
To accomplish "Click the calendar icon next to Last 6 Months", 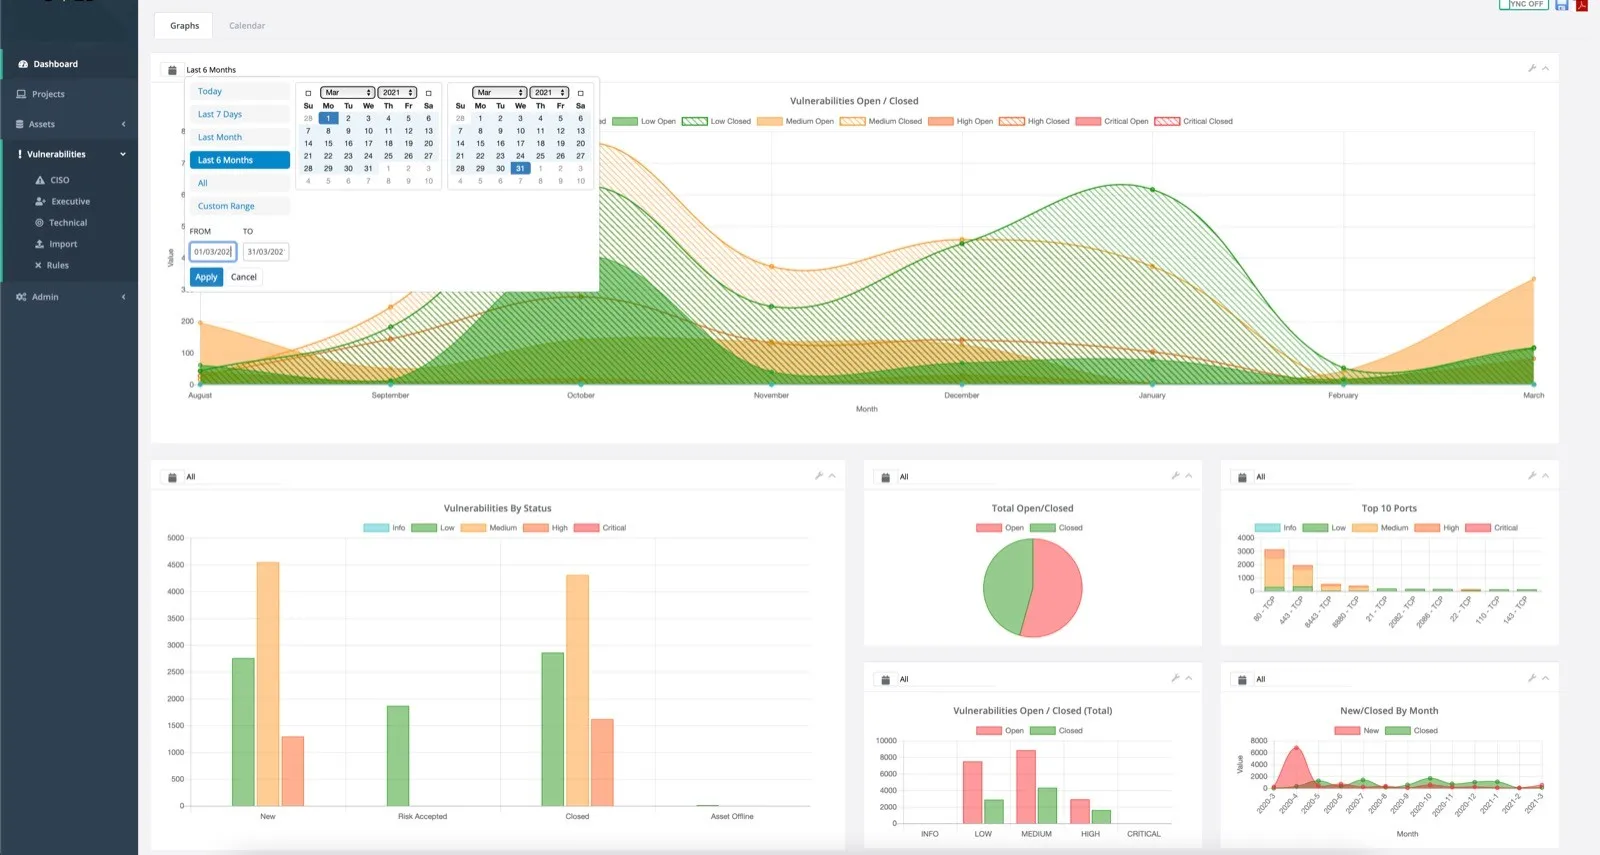I will point(172,70).
